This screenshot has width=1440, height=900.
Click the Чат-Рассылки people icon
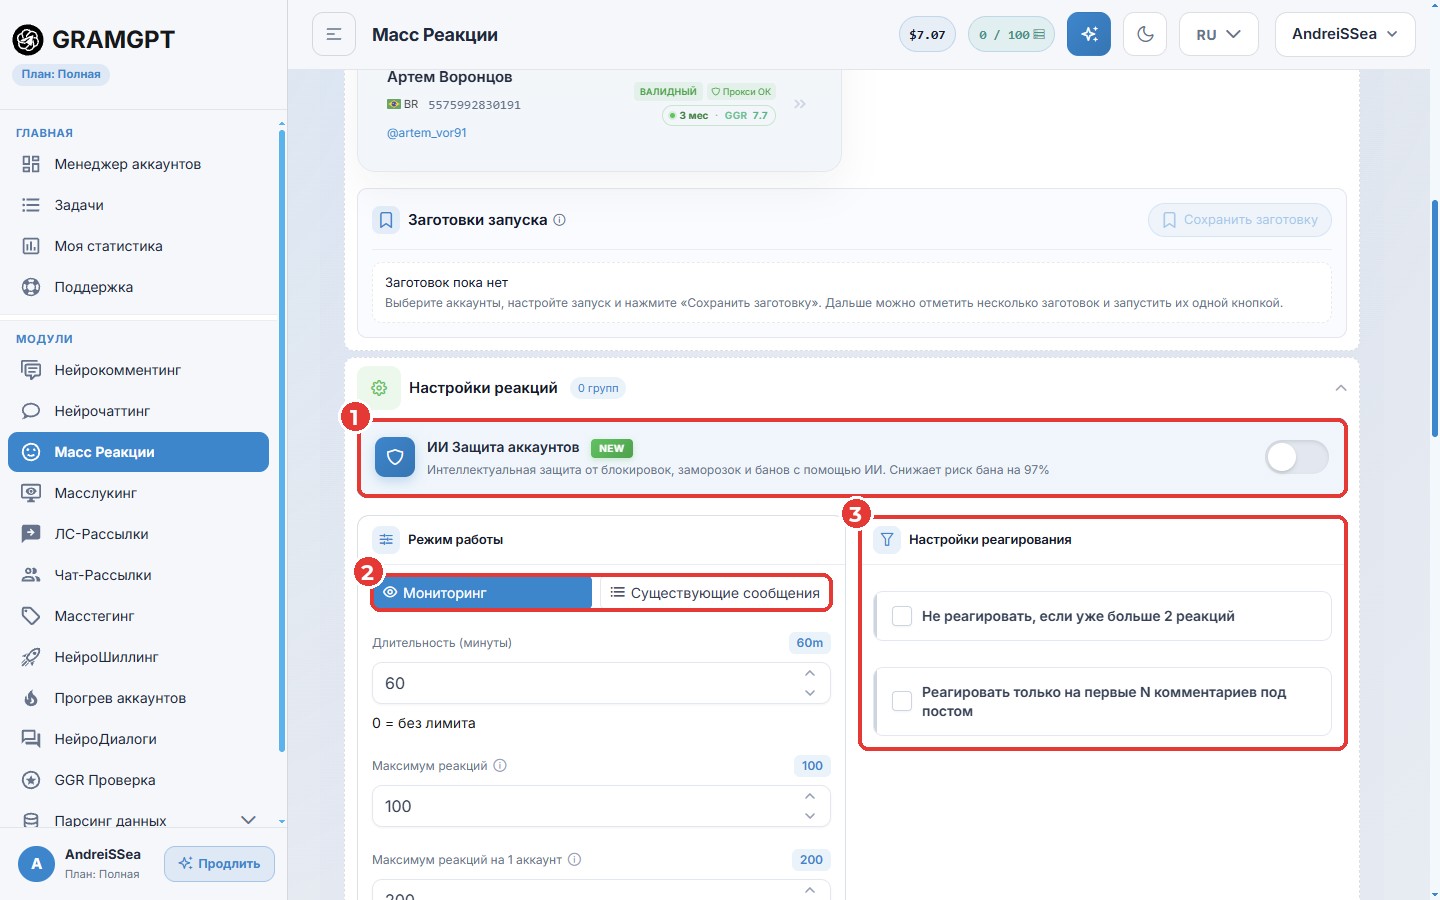point(31,575)
